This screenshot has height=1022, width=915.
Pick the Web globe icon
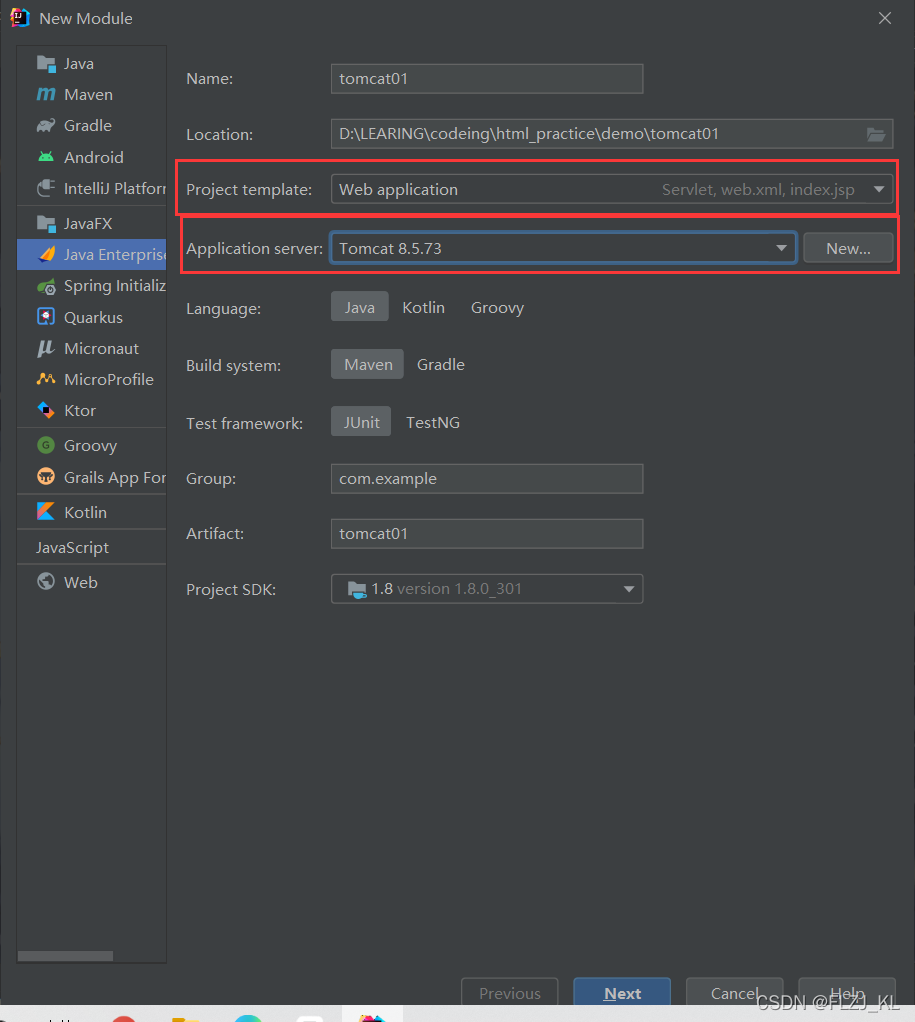(x=46, y=581)
